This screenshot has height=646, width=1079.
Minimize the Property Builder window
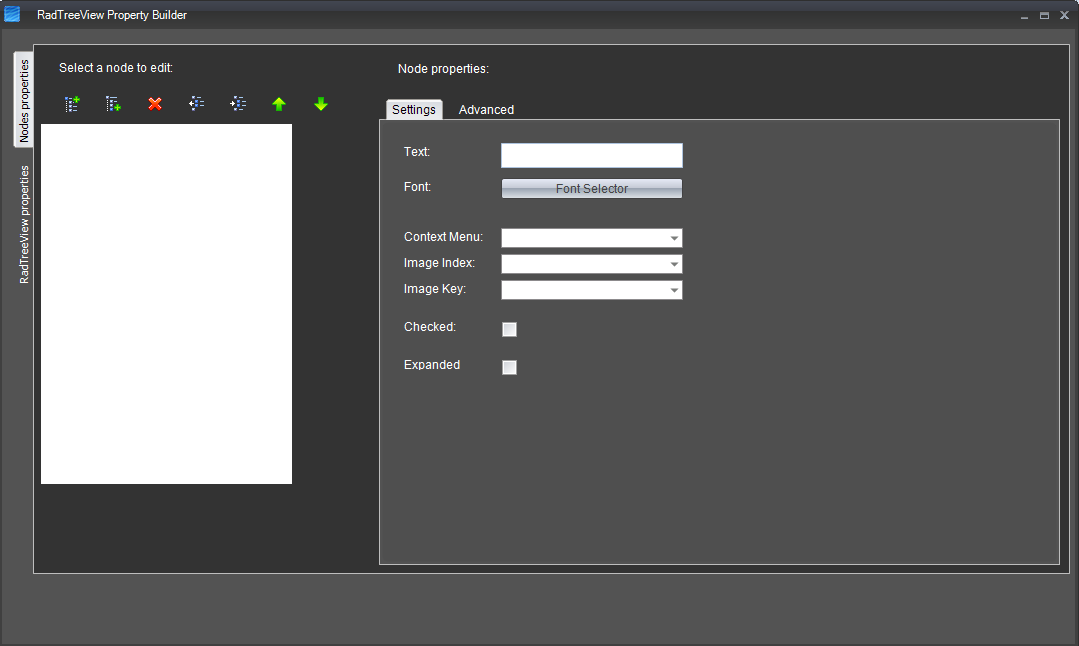[x=1025, y=15]
